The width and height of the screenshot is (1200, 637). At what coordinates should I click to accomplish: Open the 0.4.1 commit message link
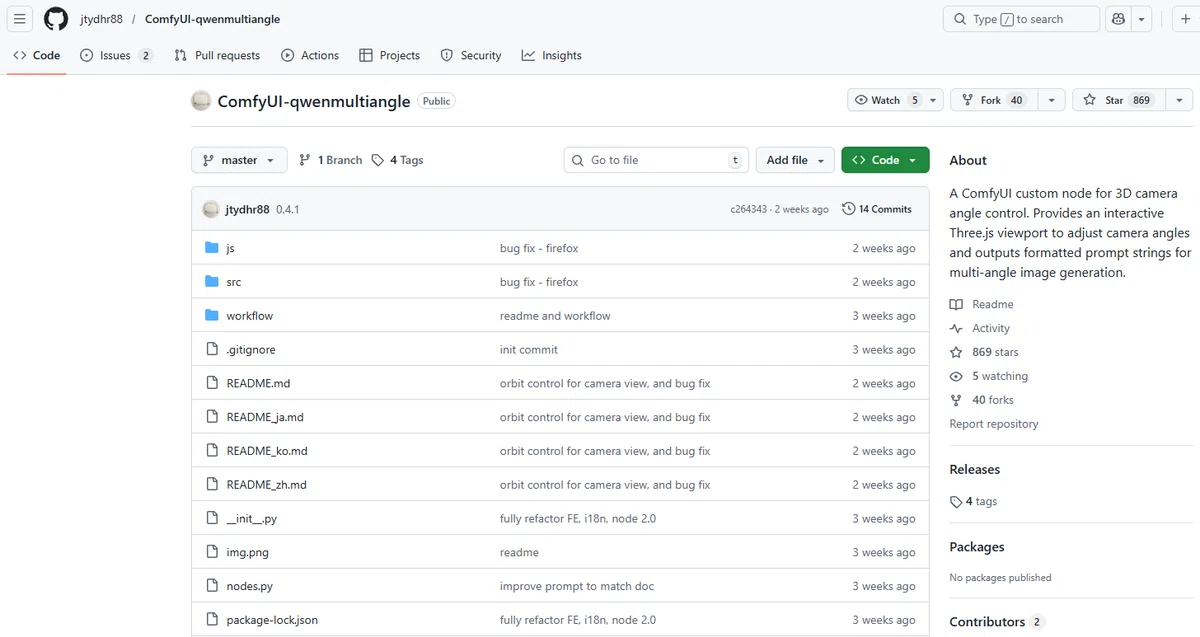(x=288, y=209)
